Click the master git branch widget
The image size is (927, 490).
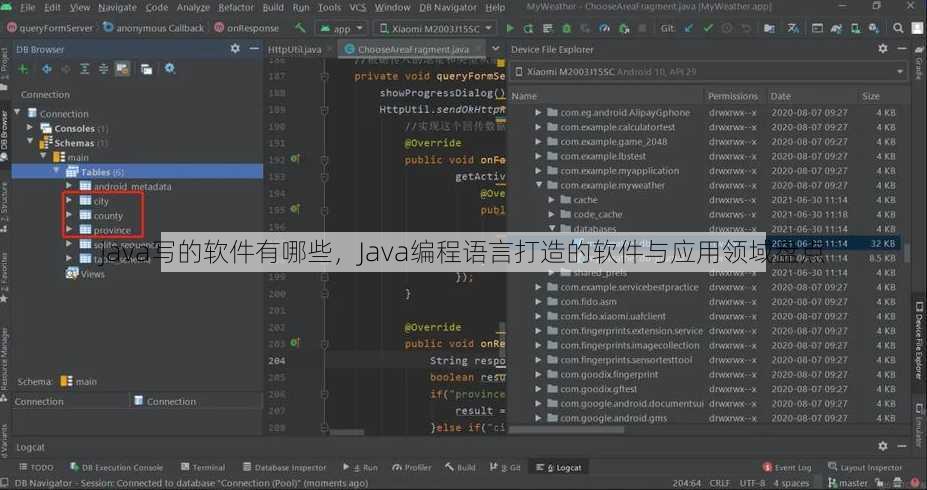pyautogui.click(x=848, y=483)
